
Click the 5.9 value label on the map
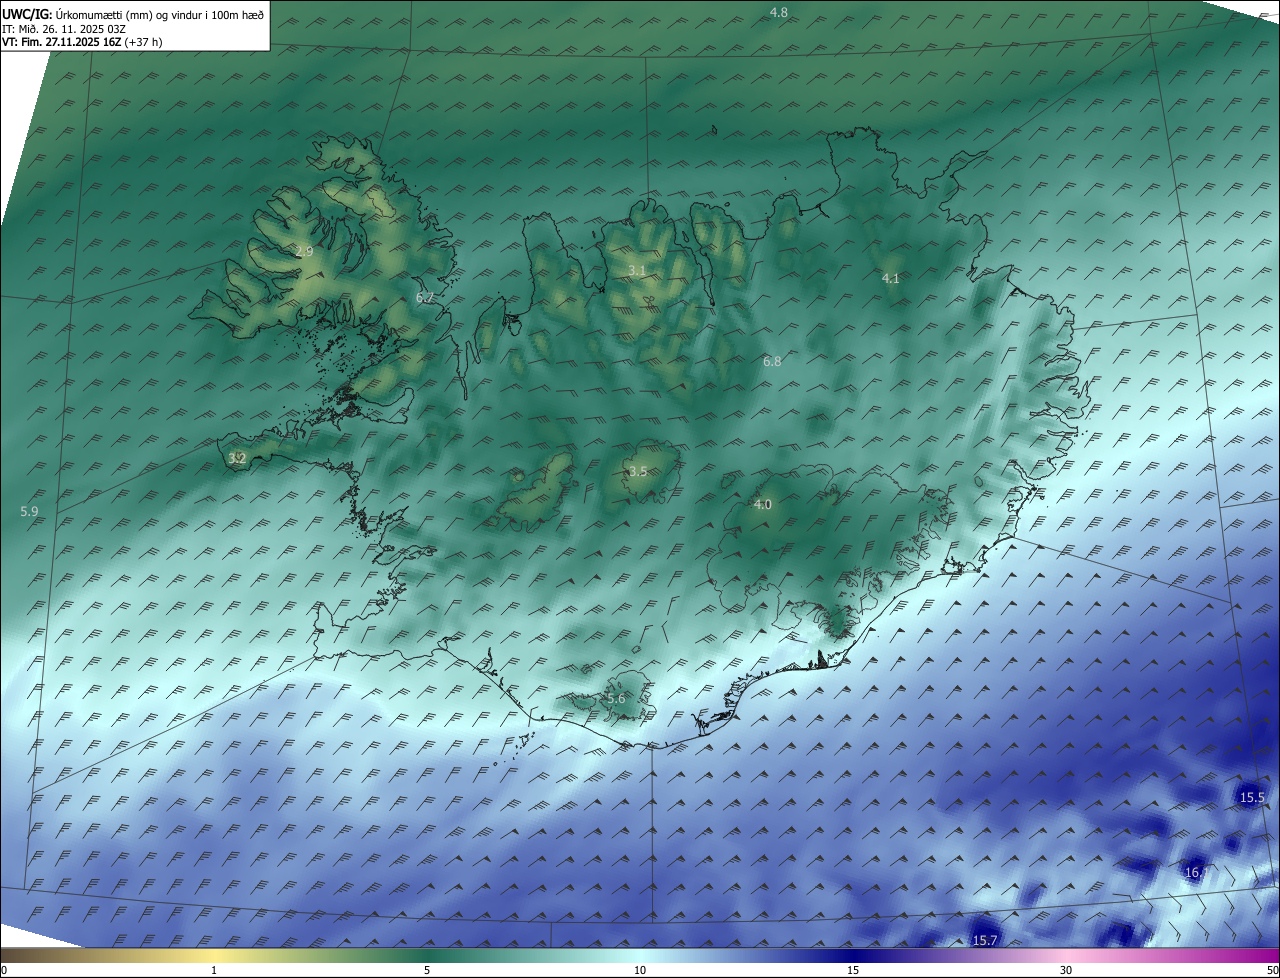(x=29, y=512)
